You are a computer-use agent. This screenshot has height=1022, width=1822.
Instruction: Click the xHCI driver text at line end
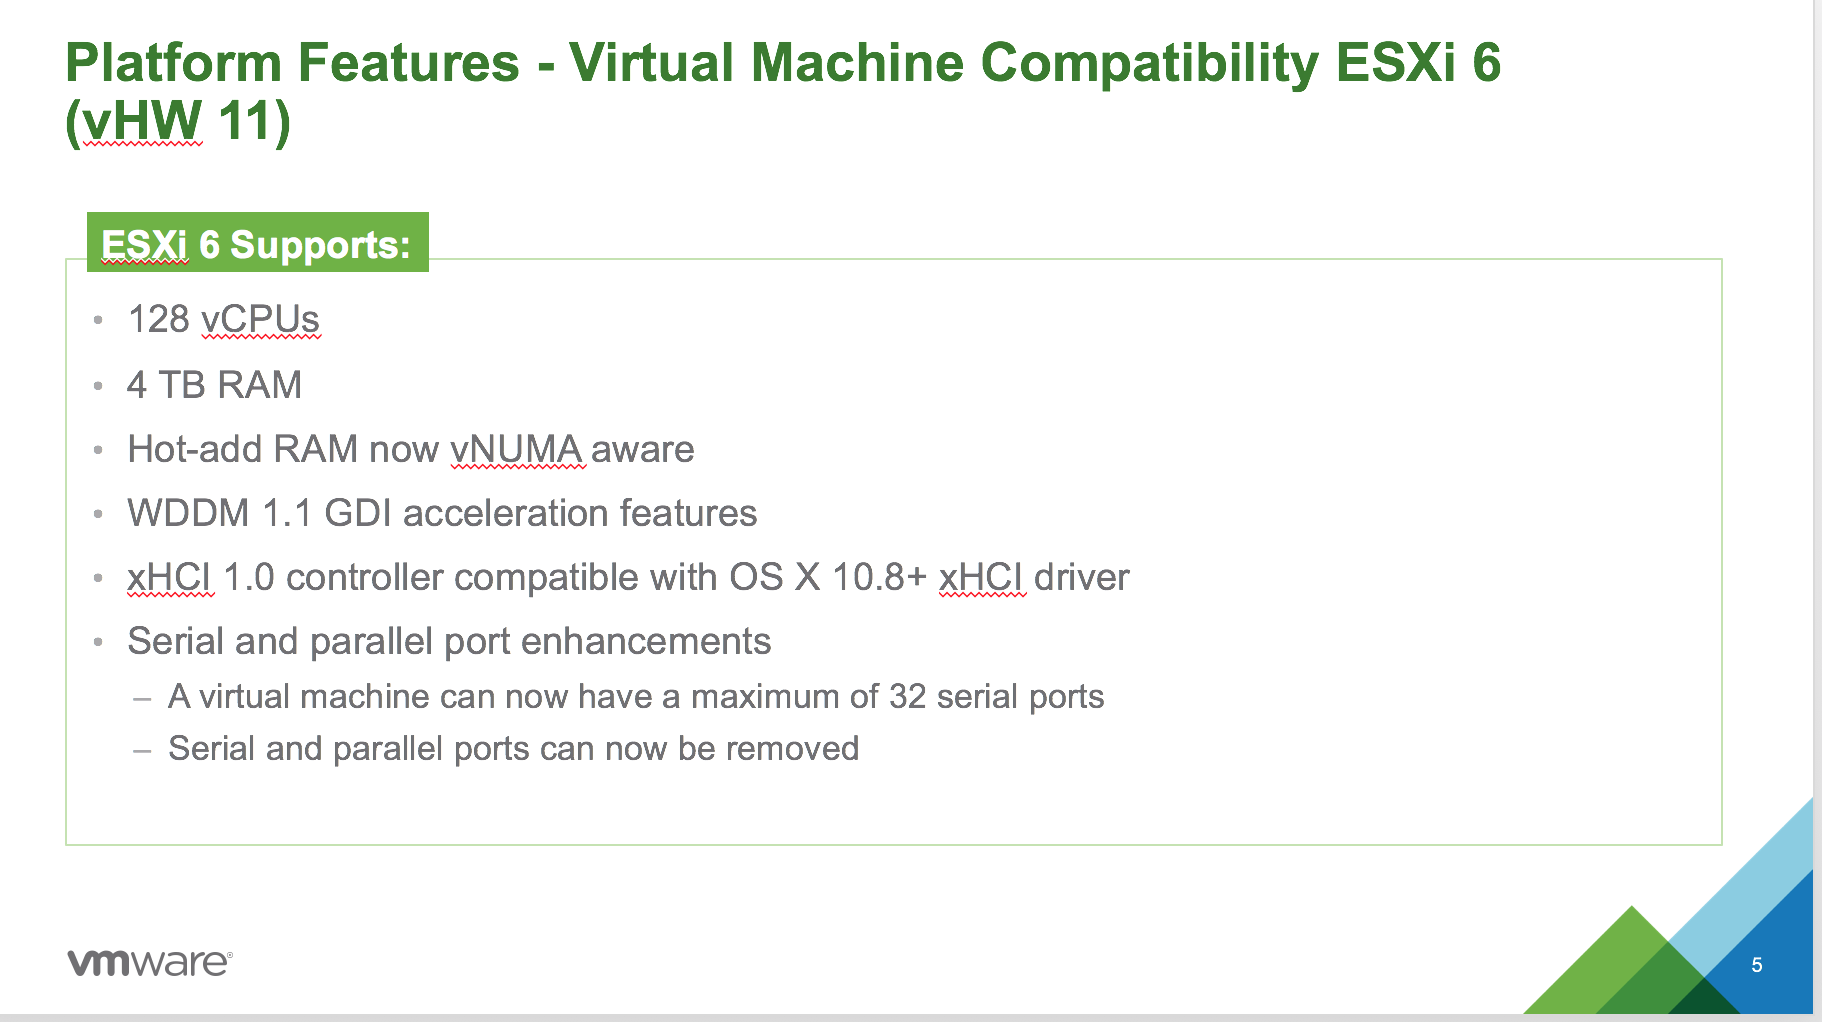1034,578
